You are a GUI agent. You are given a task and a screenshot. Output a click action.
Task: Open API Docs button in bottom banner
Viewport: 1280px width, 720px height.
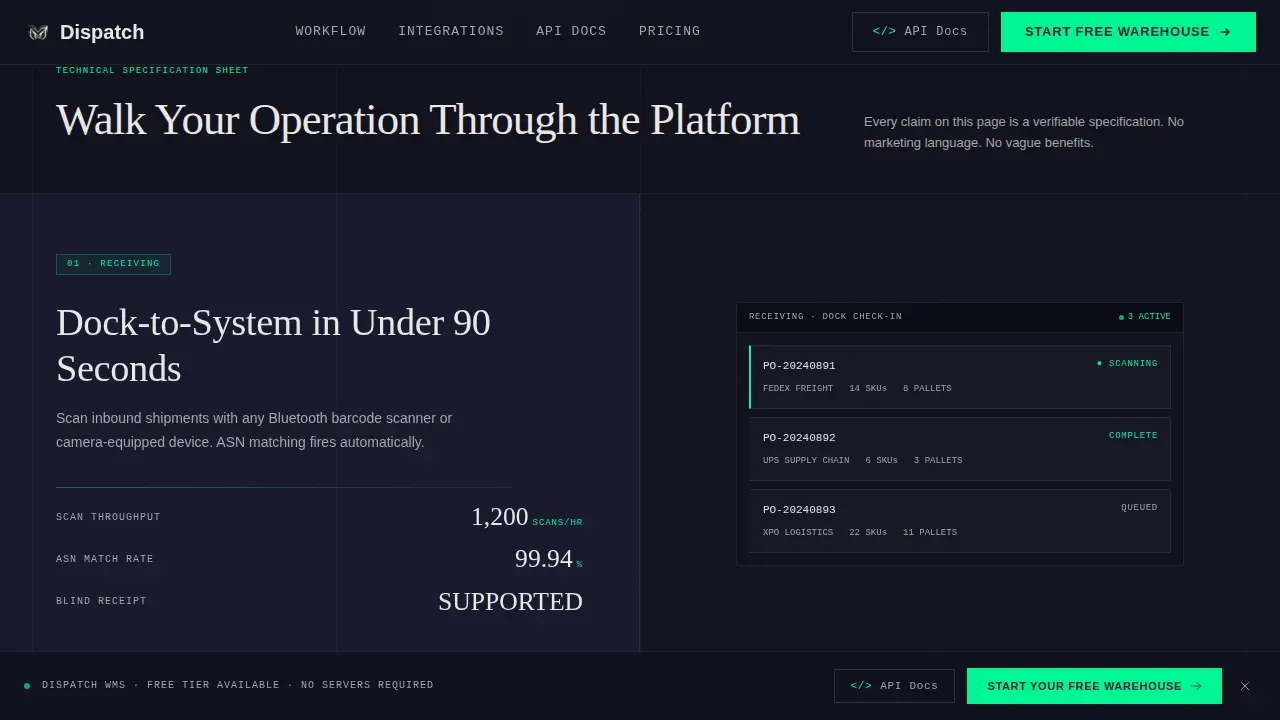tap(894, 686)
